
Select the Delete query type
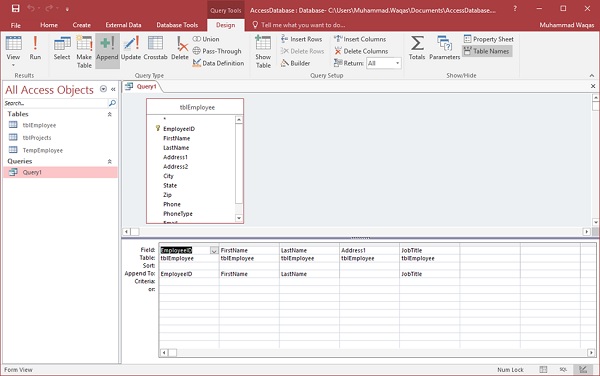[180, 48]
